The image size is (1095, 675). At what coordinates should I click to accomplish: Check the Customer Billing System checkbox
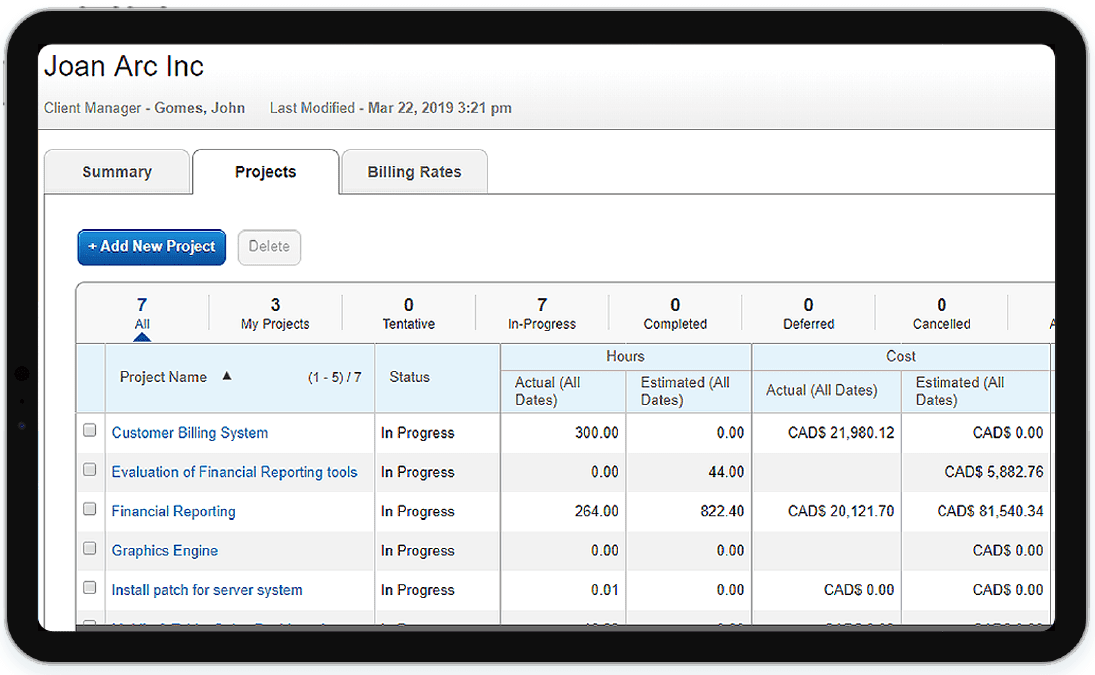[x=89, y=430]
